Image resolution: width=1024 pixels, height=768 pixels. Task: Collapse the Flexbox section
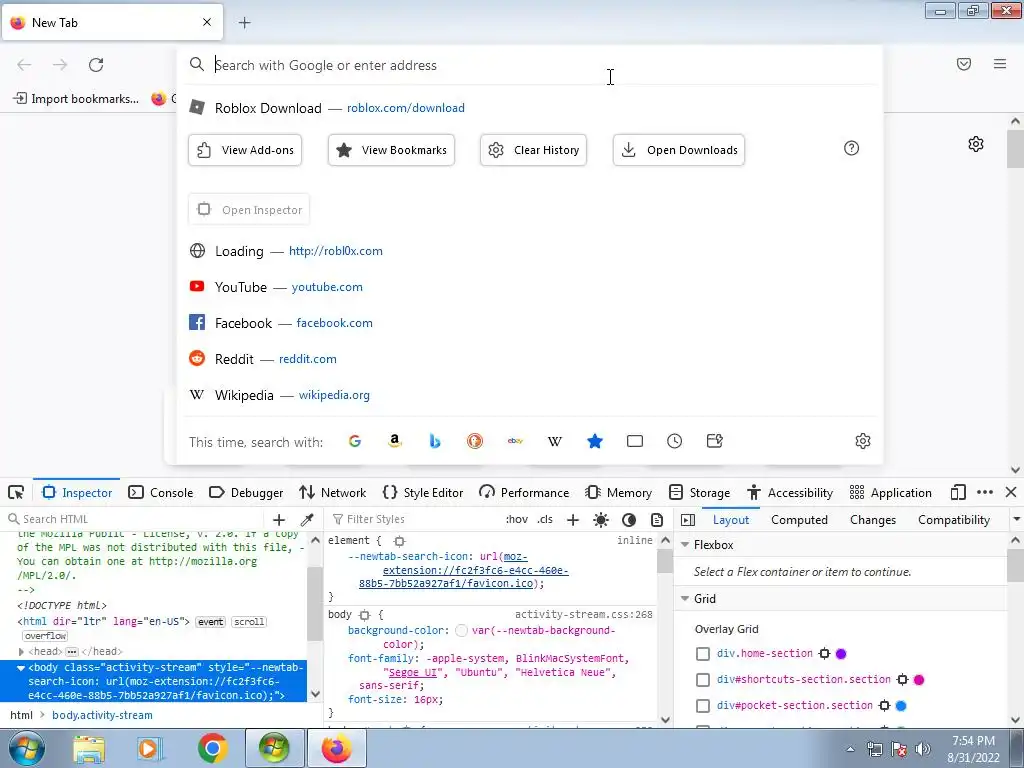[685, 545]
